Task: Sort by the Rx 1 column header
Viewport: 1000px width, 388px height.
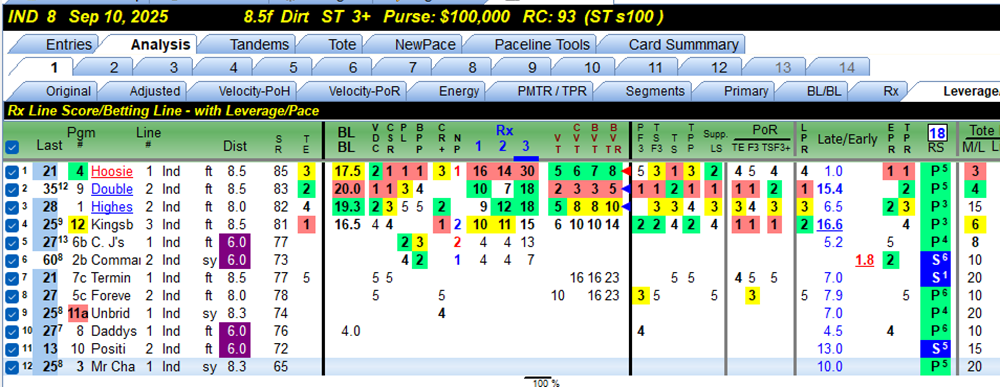Action: tap(478, 147)
